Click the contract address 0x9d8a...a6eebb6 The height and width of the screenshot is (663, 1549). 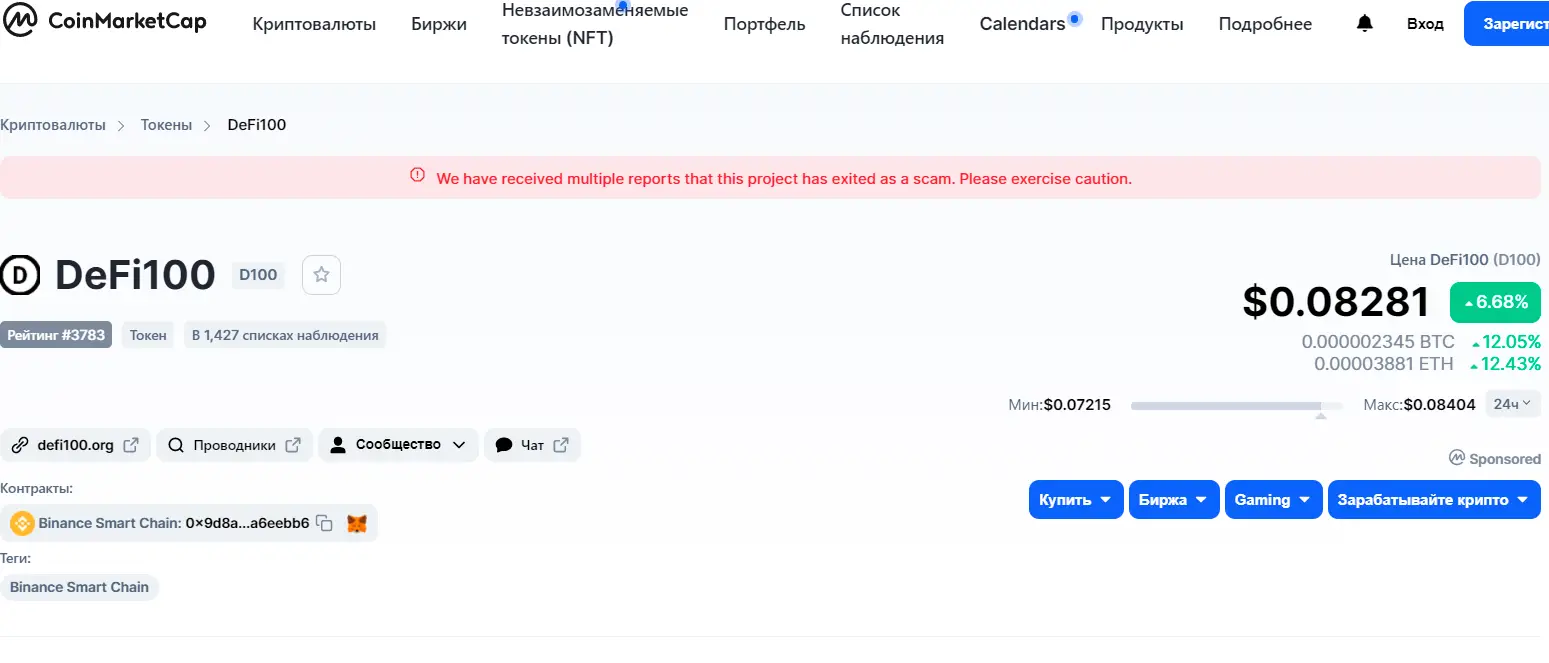click(247, 523)
